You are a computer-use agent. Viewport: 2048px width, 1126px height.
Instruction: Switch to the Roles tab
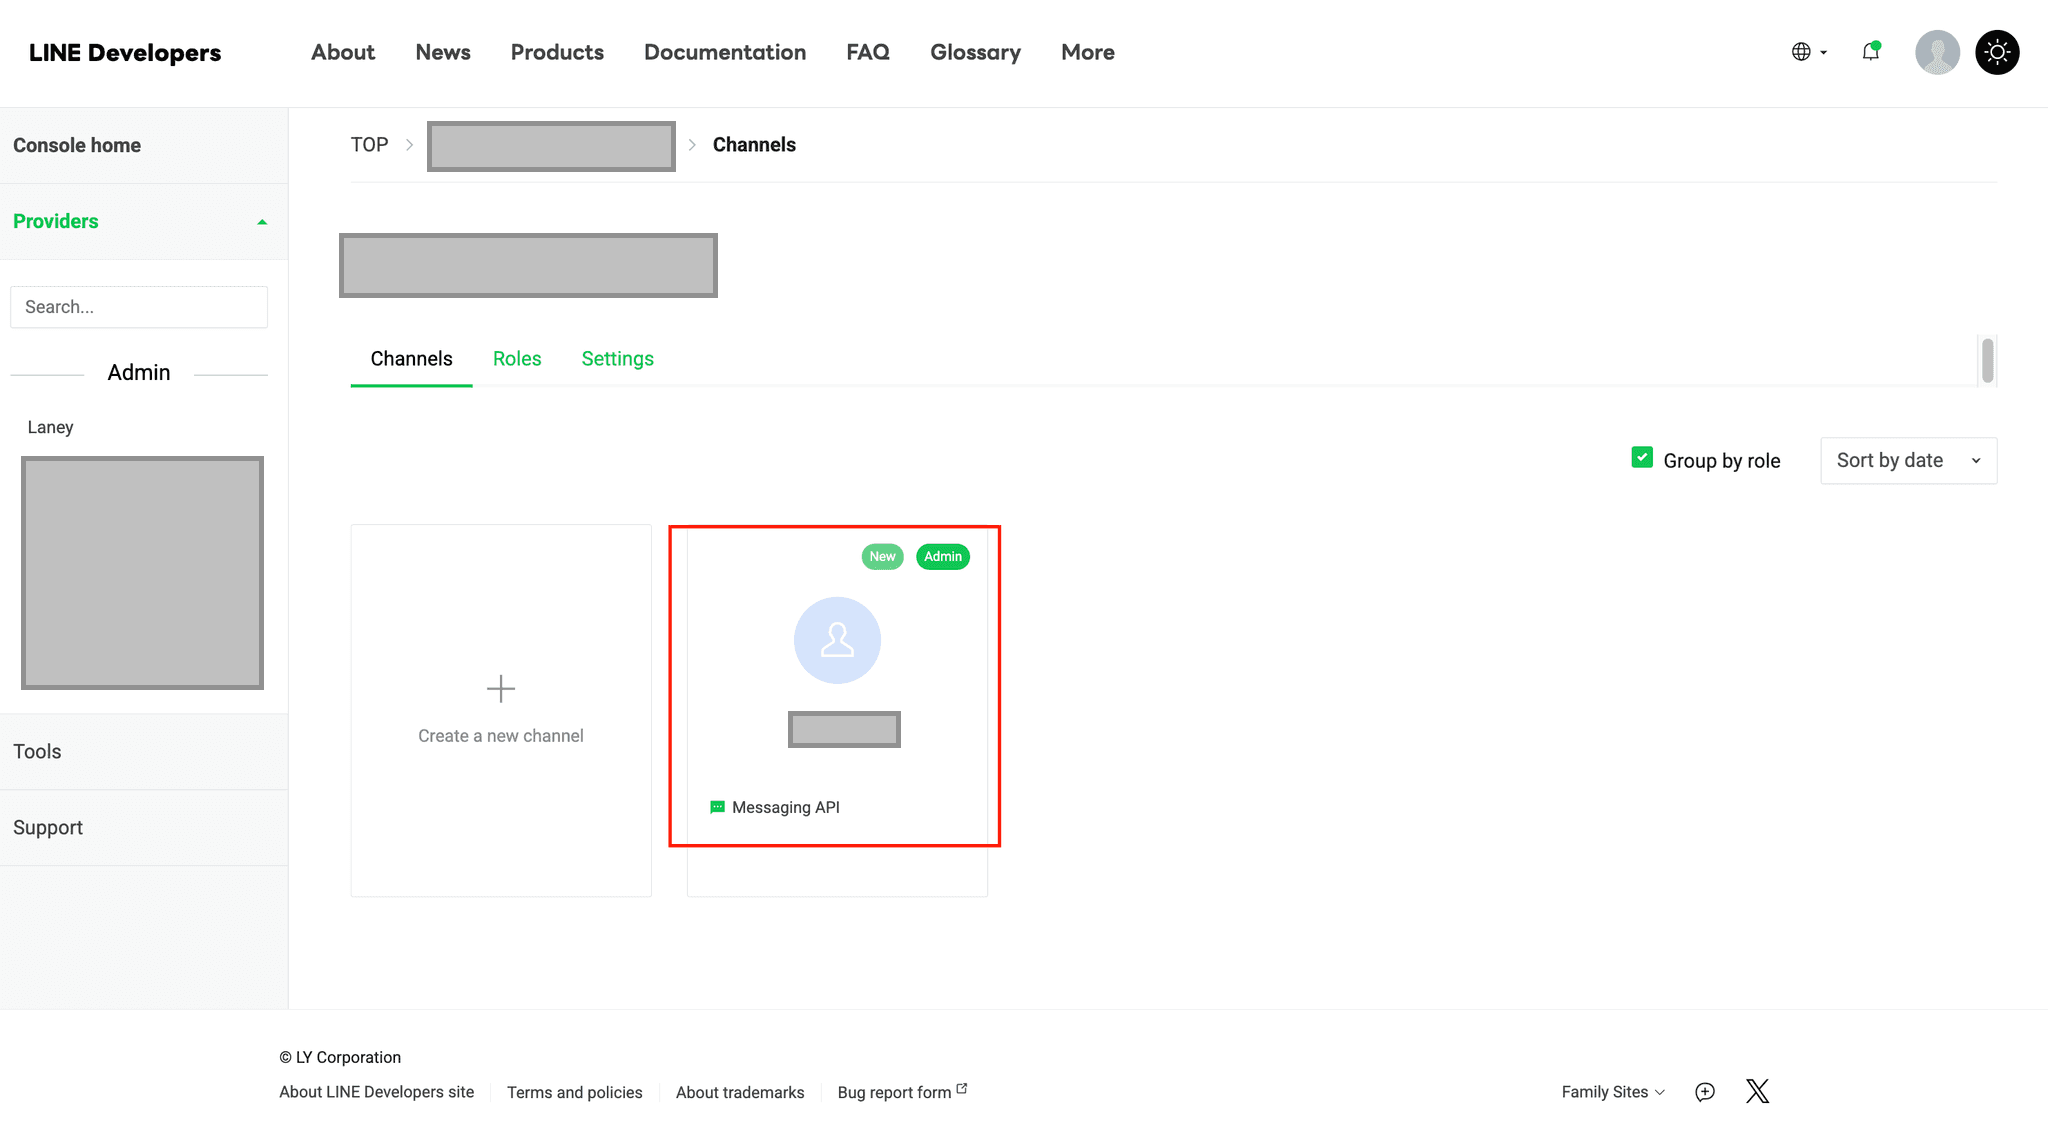(517, 359)
